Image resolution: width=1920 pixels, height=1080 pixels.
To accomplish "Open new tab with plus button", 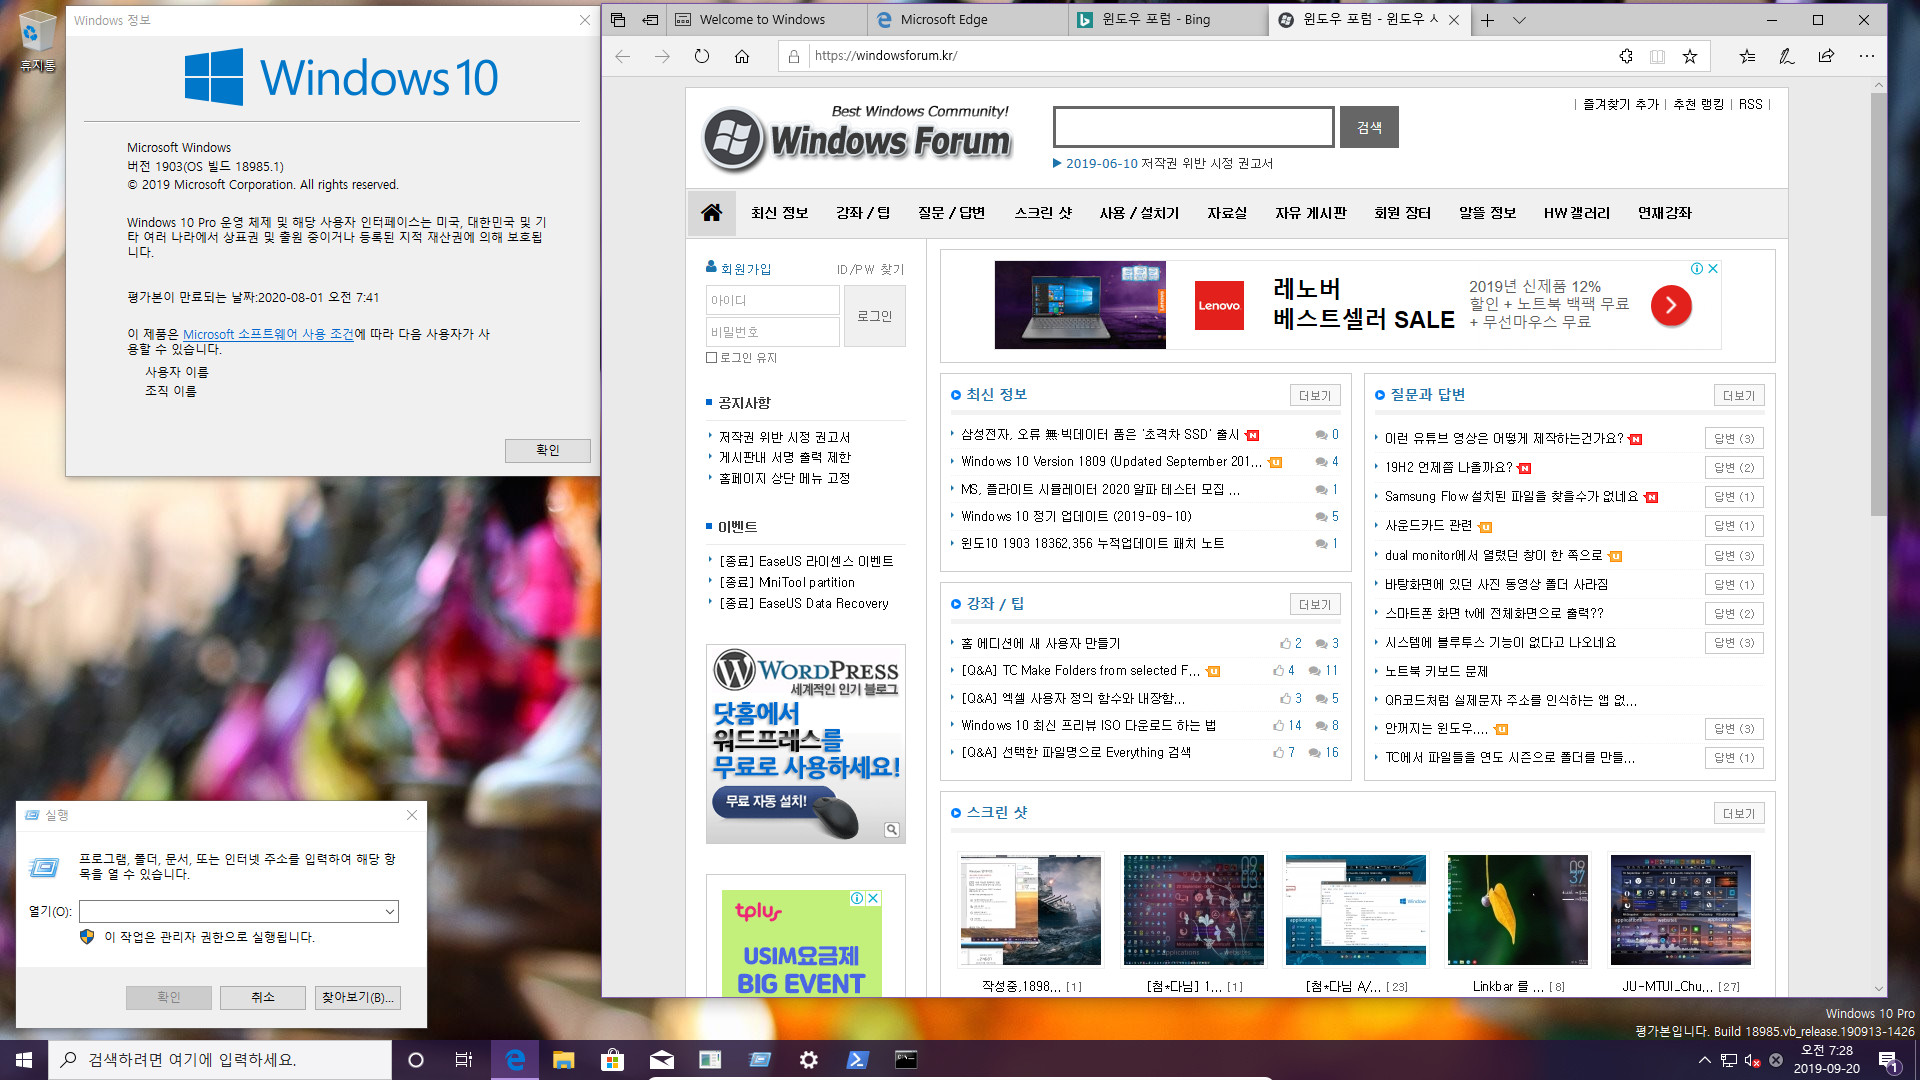I will point(1488,20).
